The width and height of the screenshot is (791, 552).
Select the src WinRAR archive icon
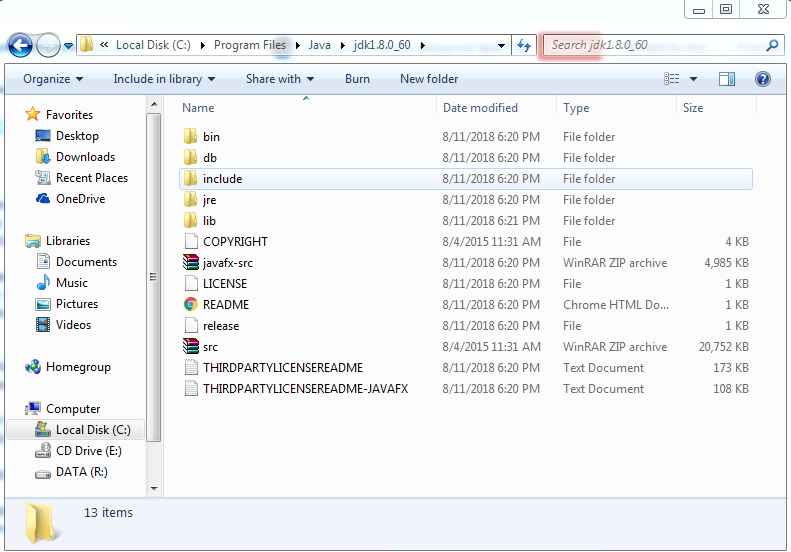190,346
